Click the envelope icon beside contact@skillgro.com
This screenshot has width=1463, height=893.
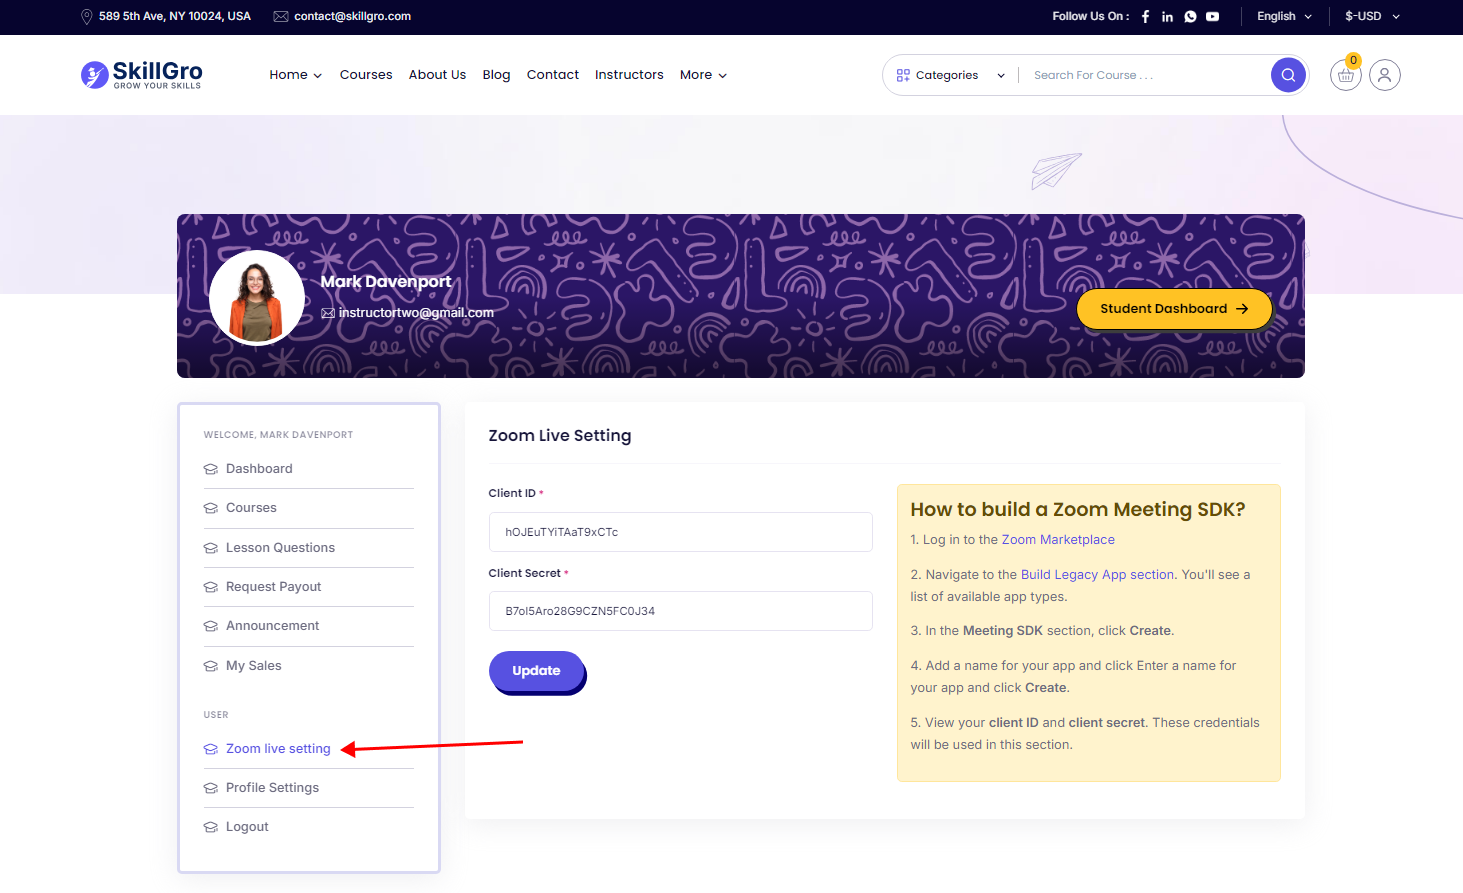point(281,16)
